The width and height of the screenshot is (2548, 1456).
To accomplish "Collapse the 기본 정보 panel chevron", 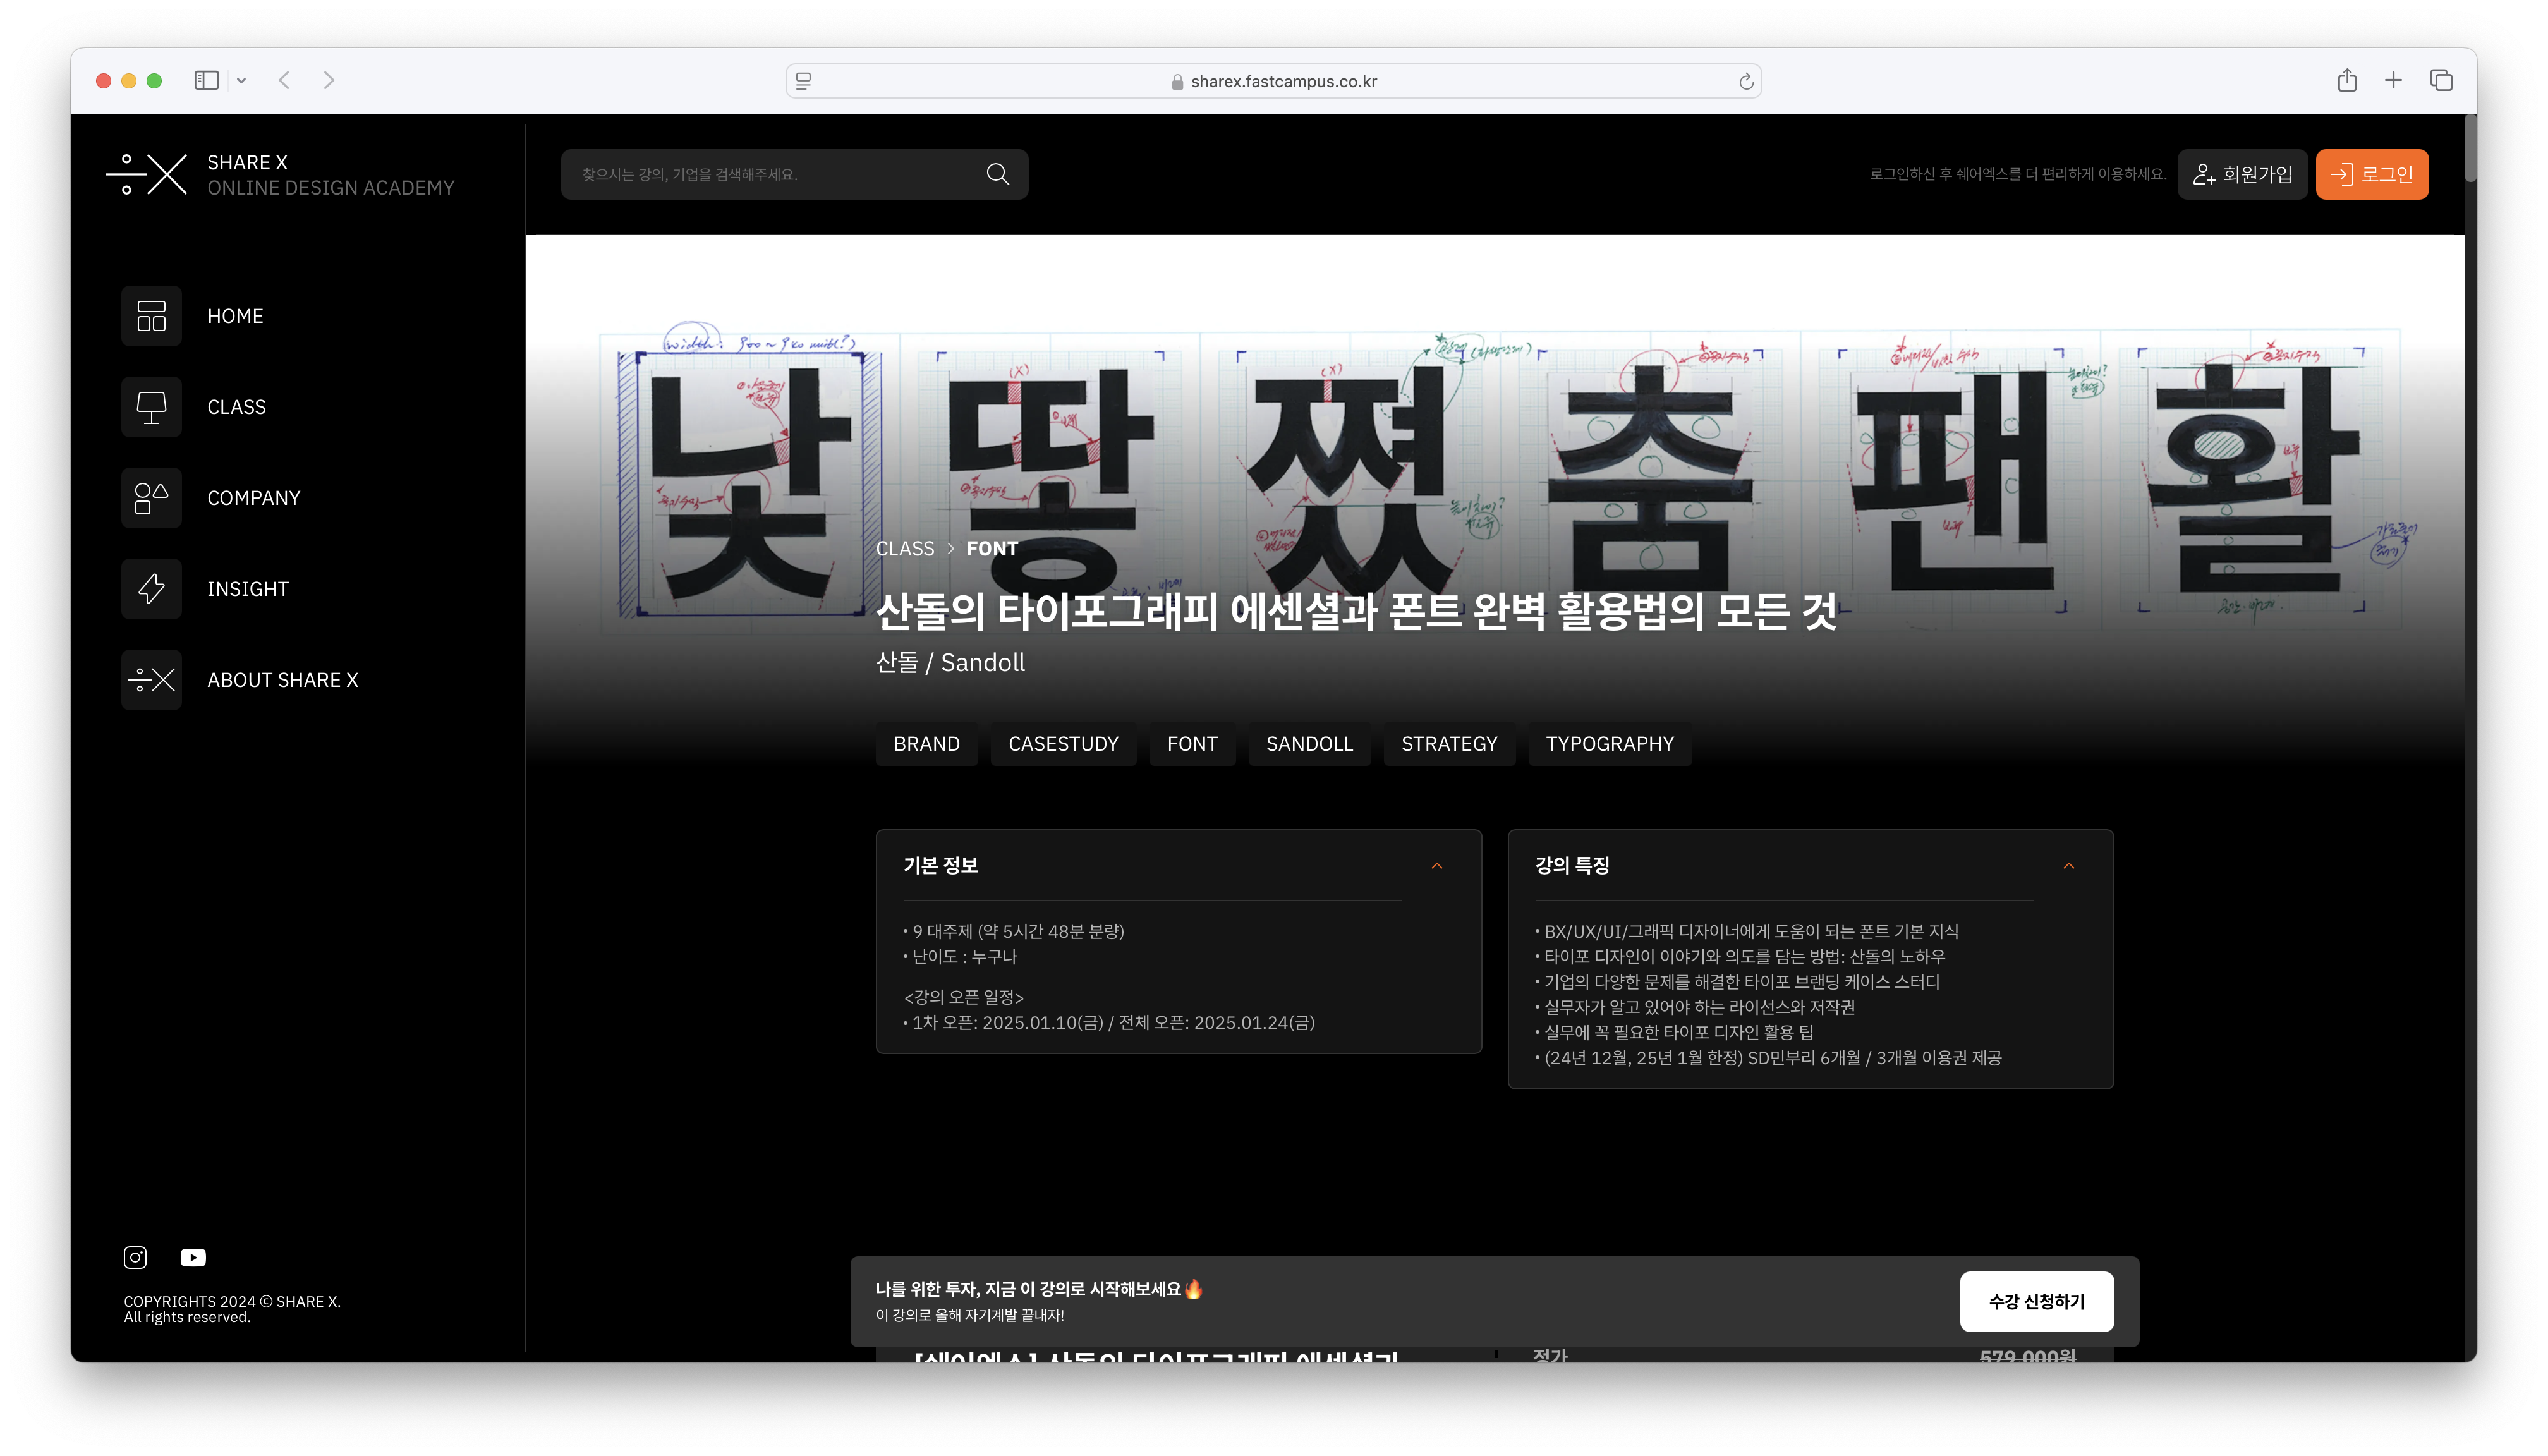I will (x=1437, y=865).
